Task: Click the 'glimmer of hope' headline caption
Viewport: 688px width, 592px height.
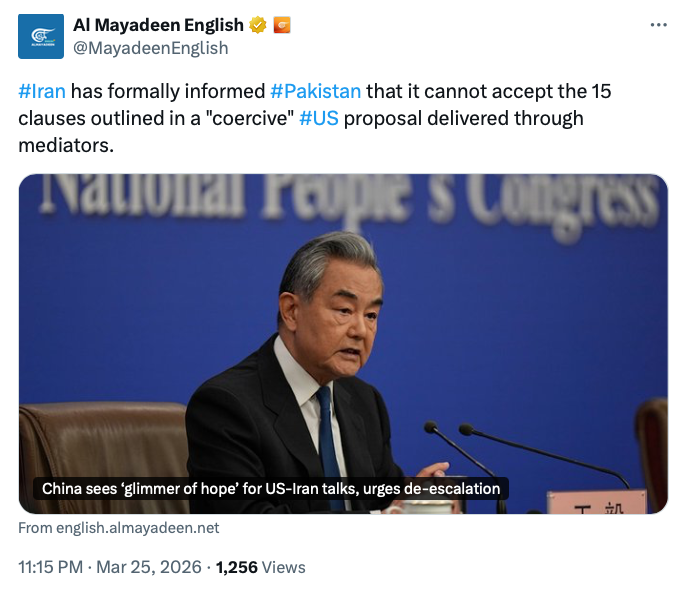Action: [x=270, y=489]
